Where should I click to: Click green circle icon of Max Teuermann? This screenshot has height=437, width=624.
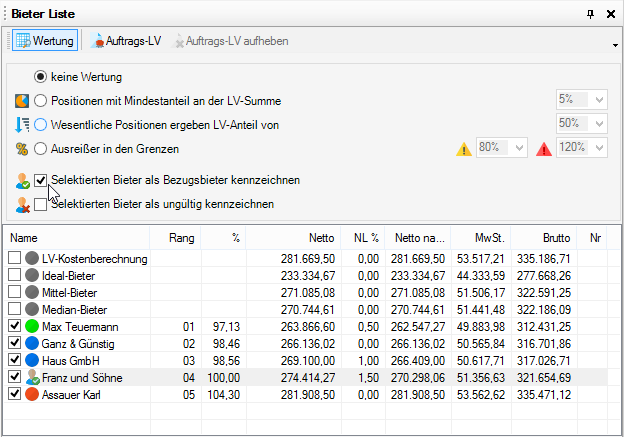[32, 326]
